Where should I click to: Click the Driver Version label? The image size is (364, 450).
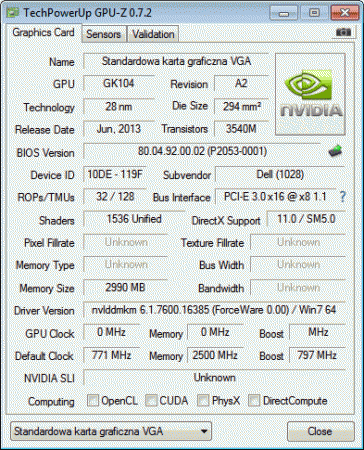pyautogui.click(x=44, y=311)
